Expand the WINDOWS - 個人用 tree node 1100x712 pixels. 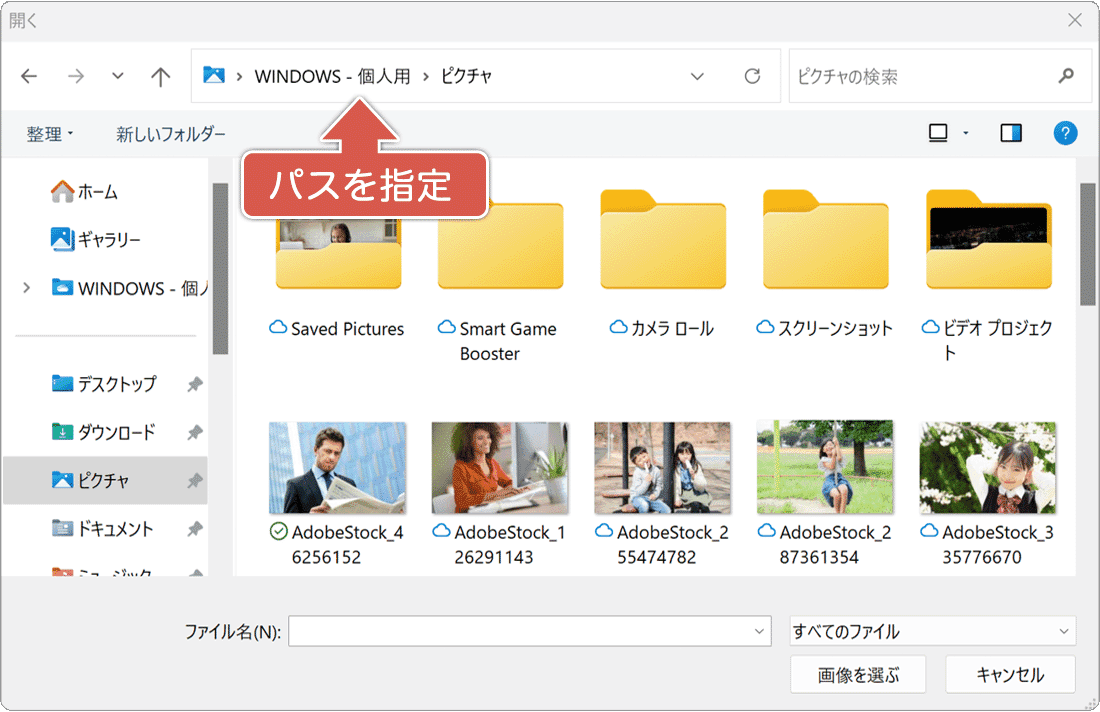(26, 288)
